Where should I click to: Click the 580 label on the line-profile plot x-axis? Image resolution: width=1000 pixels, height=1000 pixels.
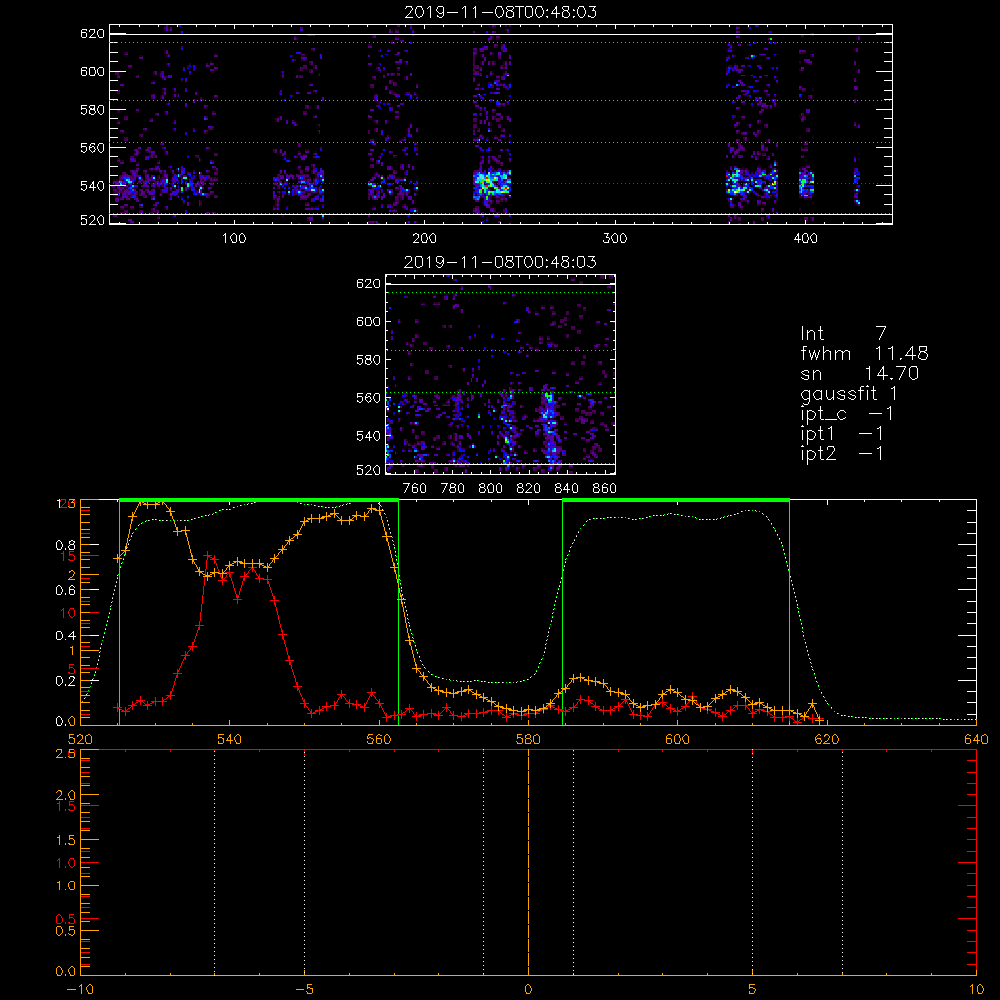click(528, 739)
